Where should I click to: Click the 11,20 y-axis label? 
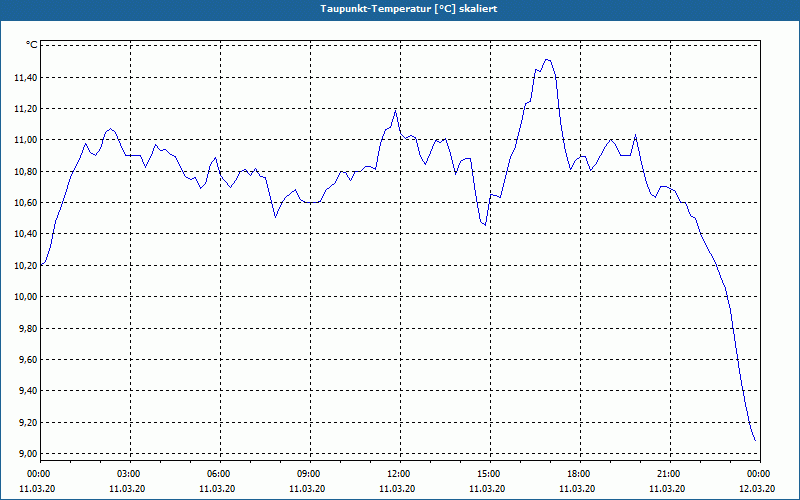pos(27,109)
